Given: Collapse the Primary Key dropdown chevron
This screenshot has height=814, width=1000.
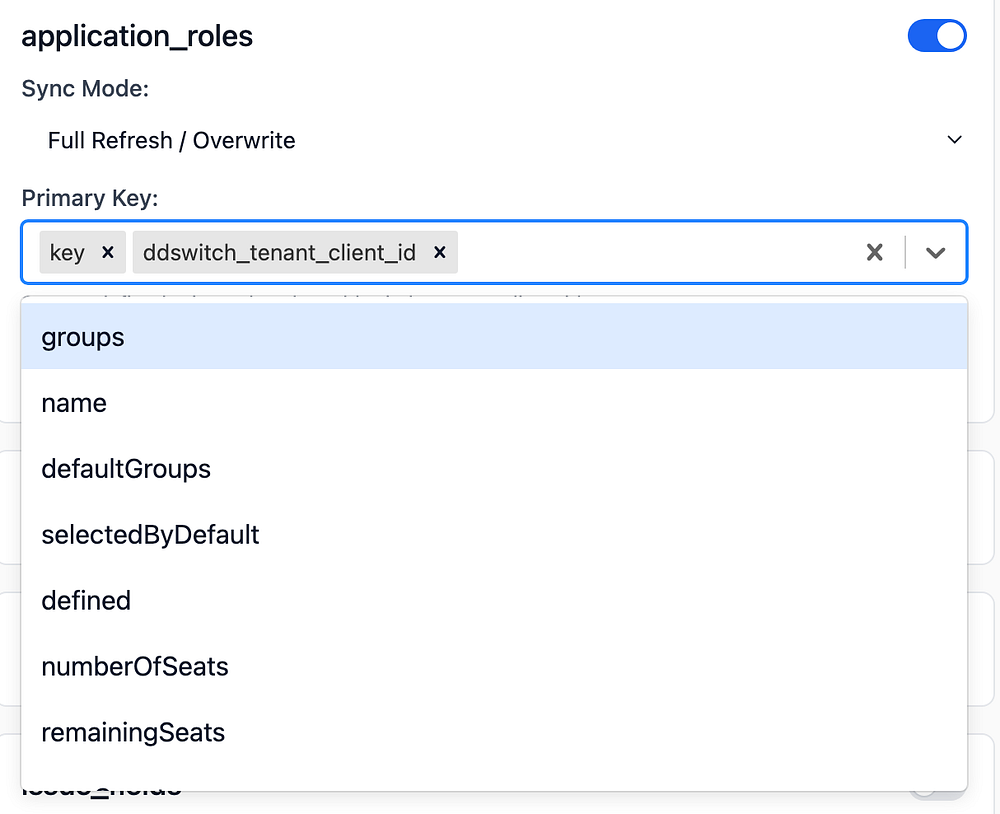Looking at the screenshot, I should click(935, 253).
